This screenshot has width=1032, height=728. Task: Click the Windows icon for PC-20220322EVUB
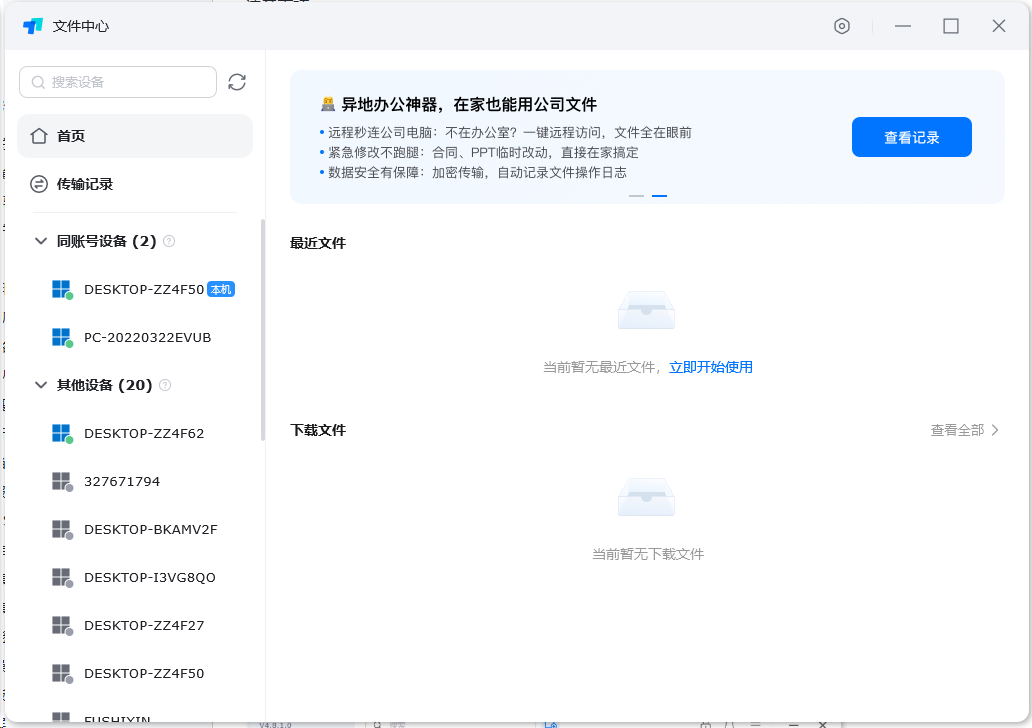tap(62, 338)
